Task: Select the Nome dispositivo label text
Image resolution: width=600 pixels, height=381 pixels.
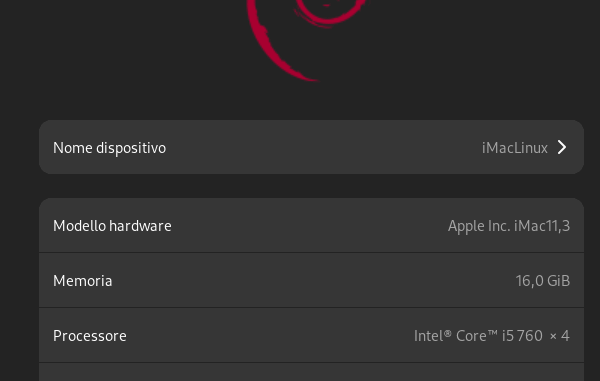Action: pyautogui.click(x=109, y=148)
